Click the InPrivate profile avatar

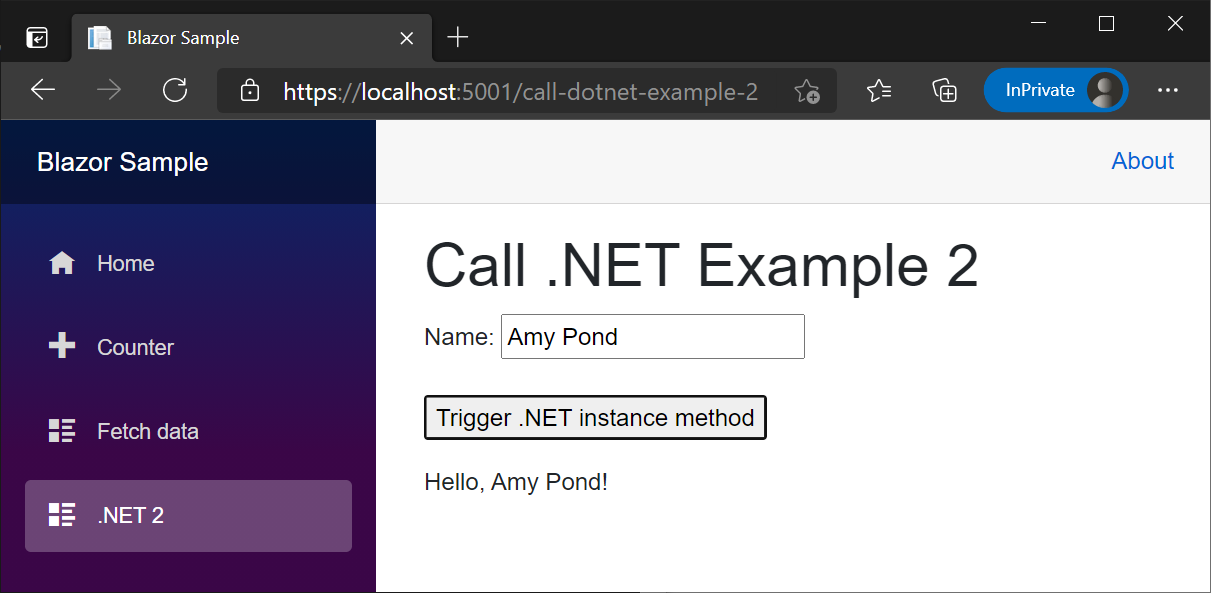pos(1104,90)
